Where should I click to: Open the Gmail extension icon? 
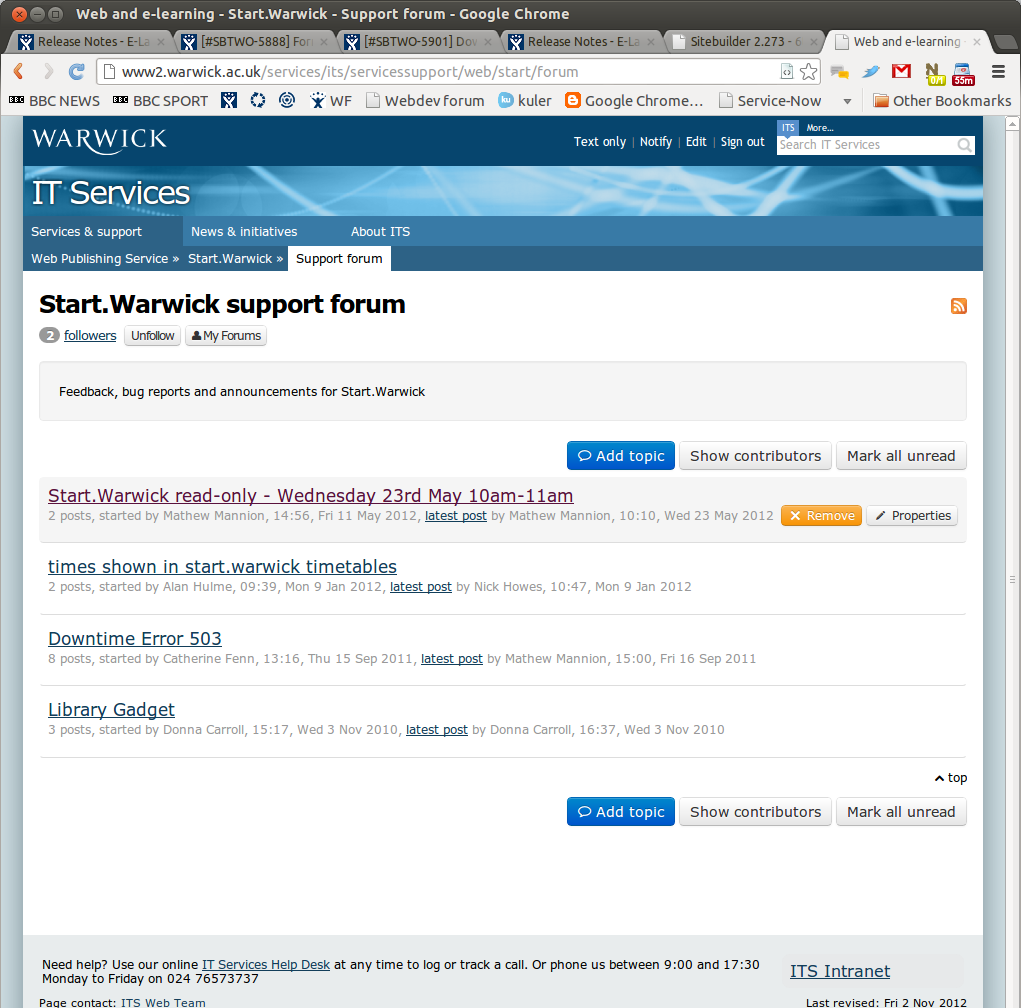tap(901, 72)
